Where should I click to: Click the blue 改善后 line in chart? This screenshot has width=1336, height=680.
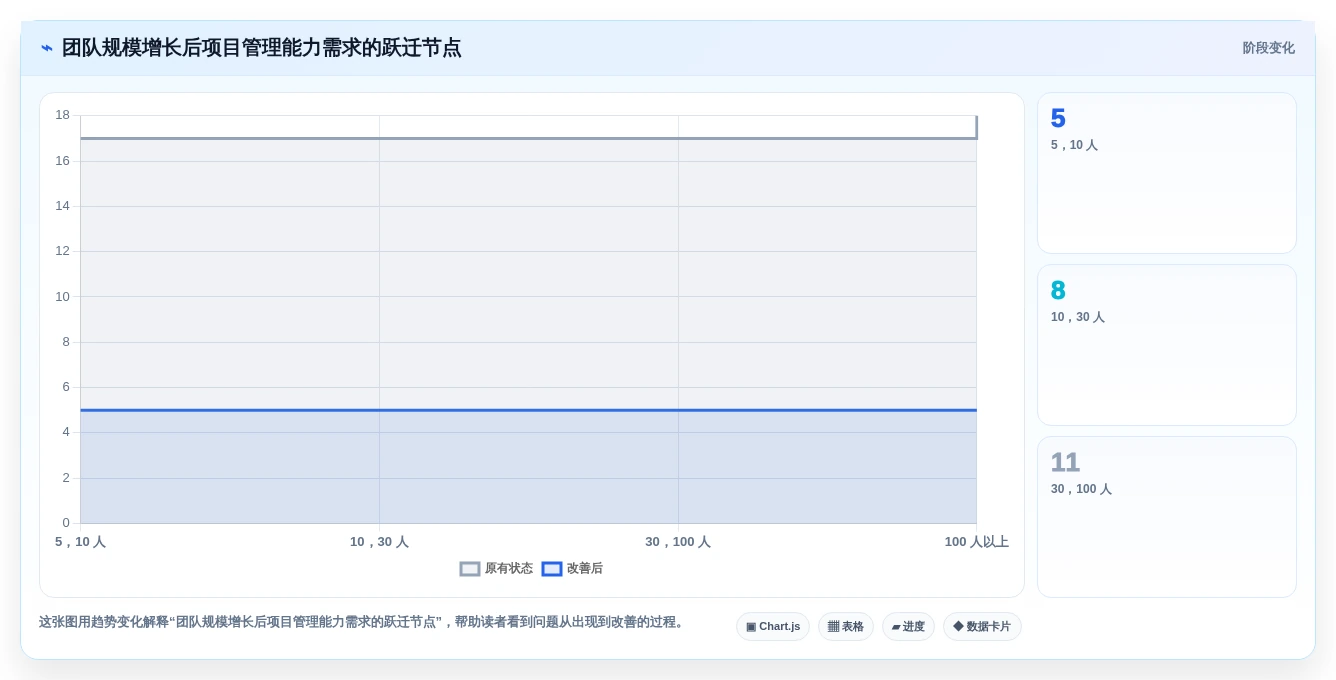528,410
